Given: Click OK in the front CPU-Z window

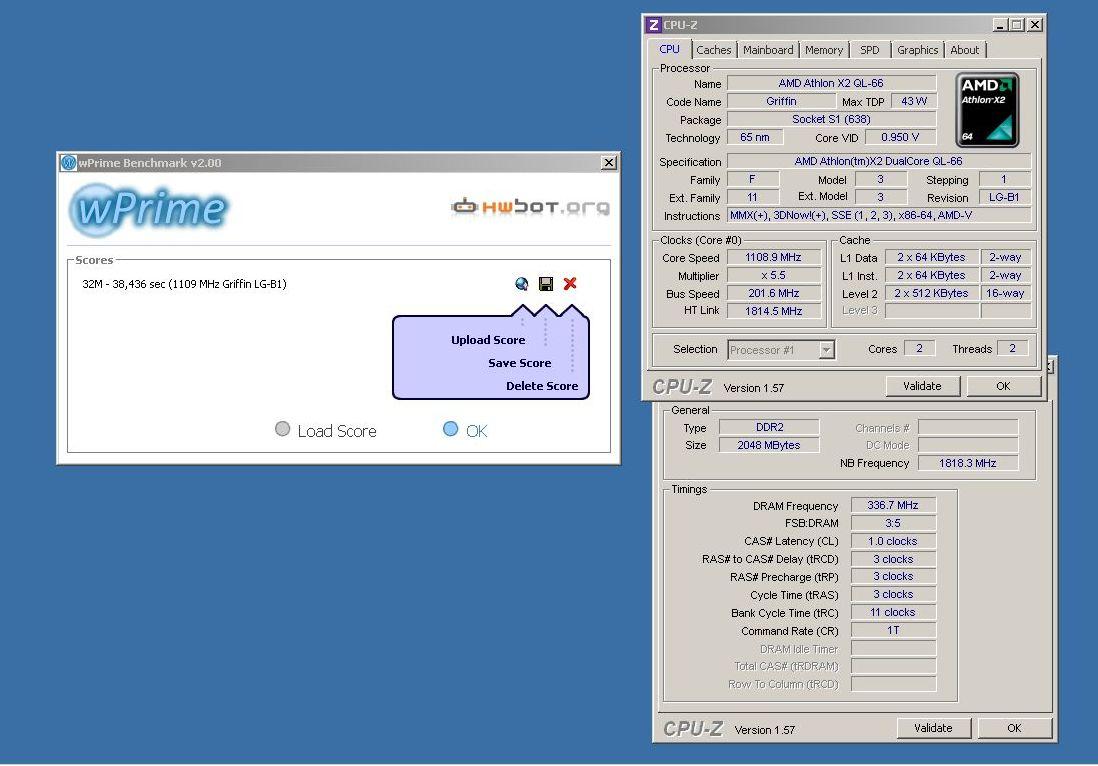Looking at the screenshot, I should click(x=1003, y=386).
